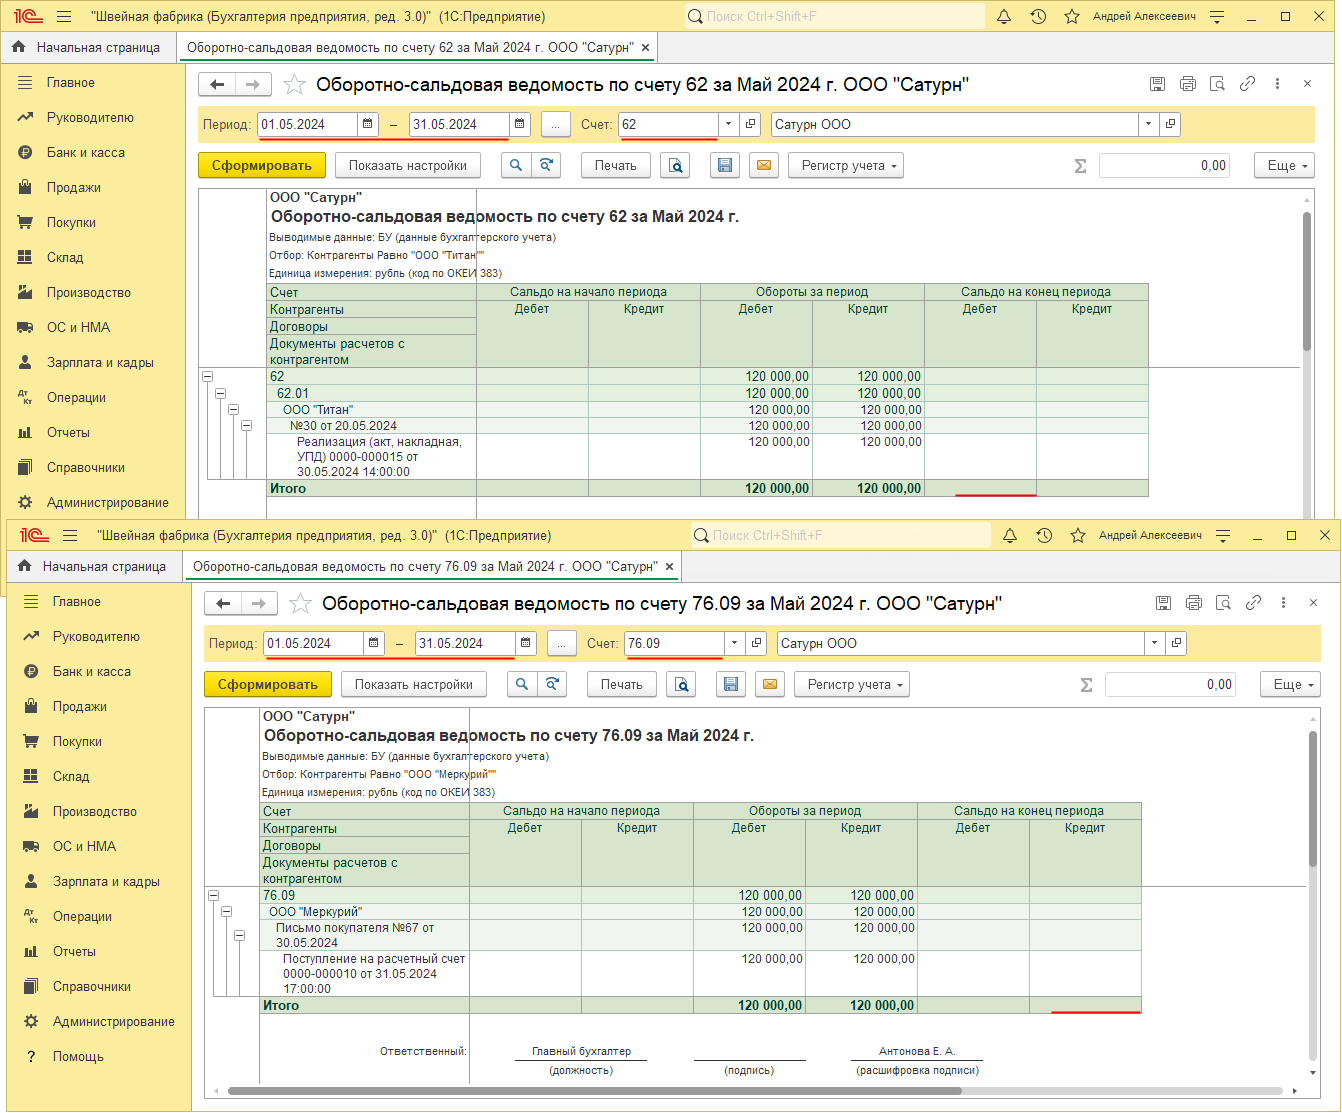1342x1113 pixels.
Task: Open print preview icon in the account 76.09 report toolbar
Action: (x=682, y=685)
